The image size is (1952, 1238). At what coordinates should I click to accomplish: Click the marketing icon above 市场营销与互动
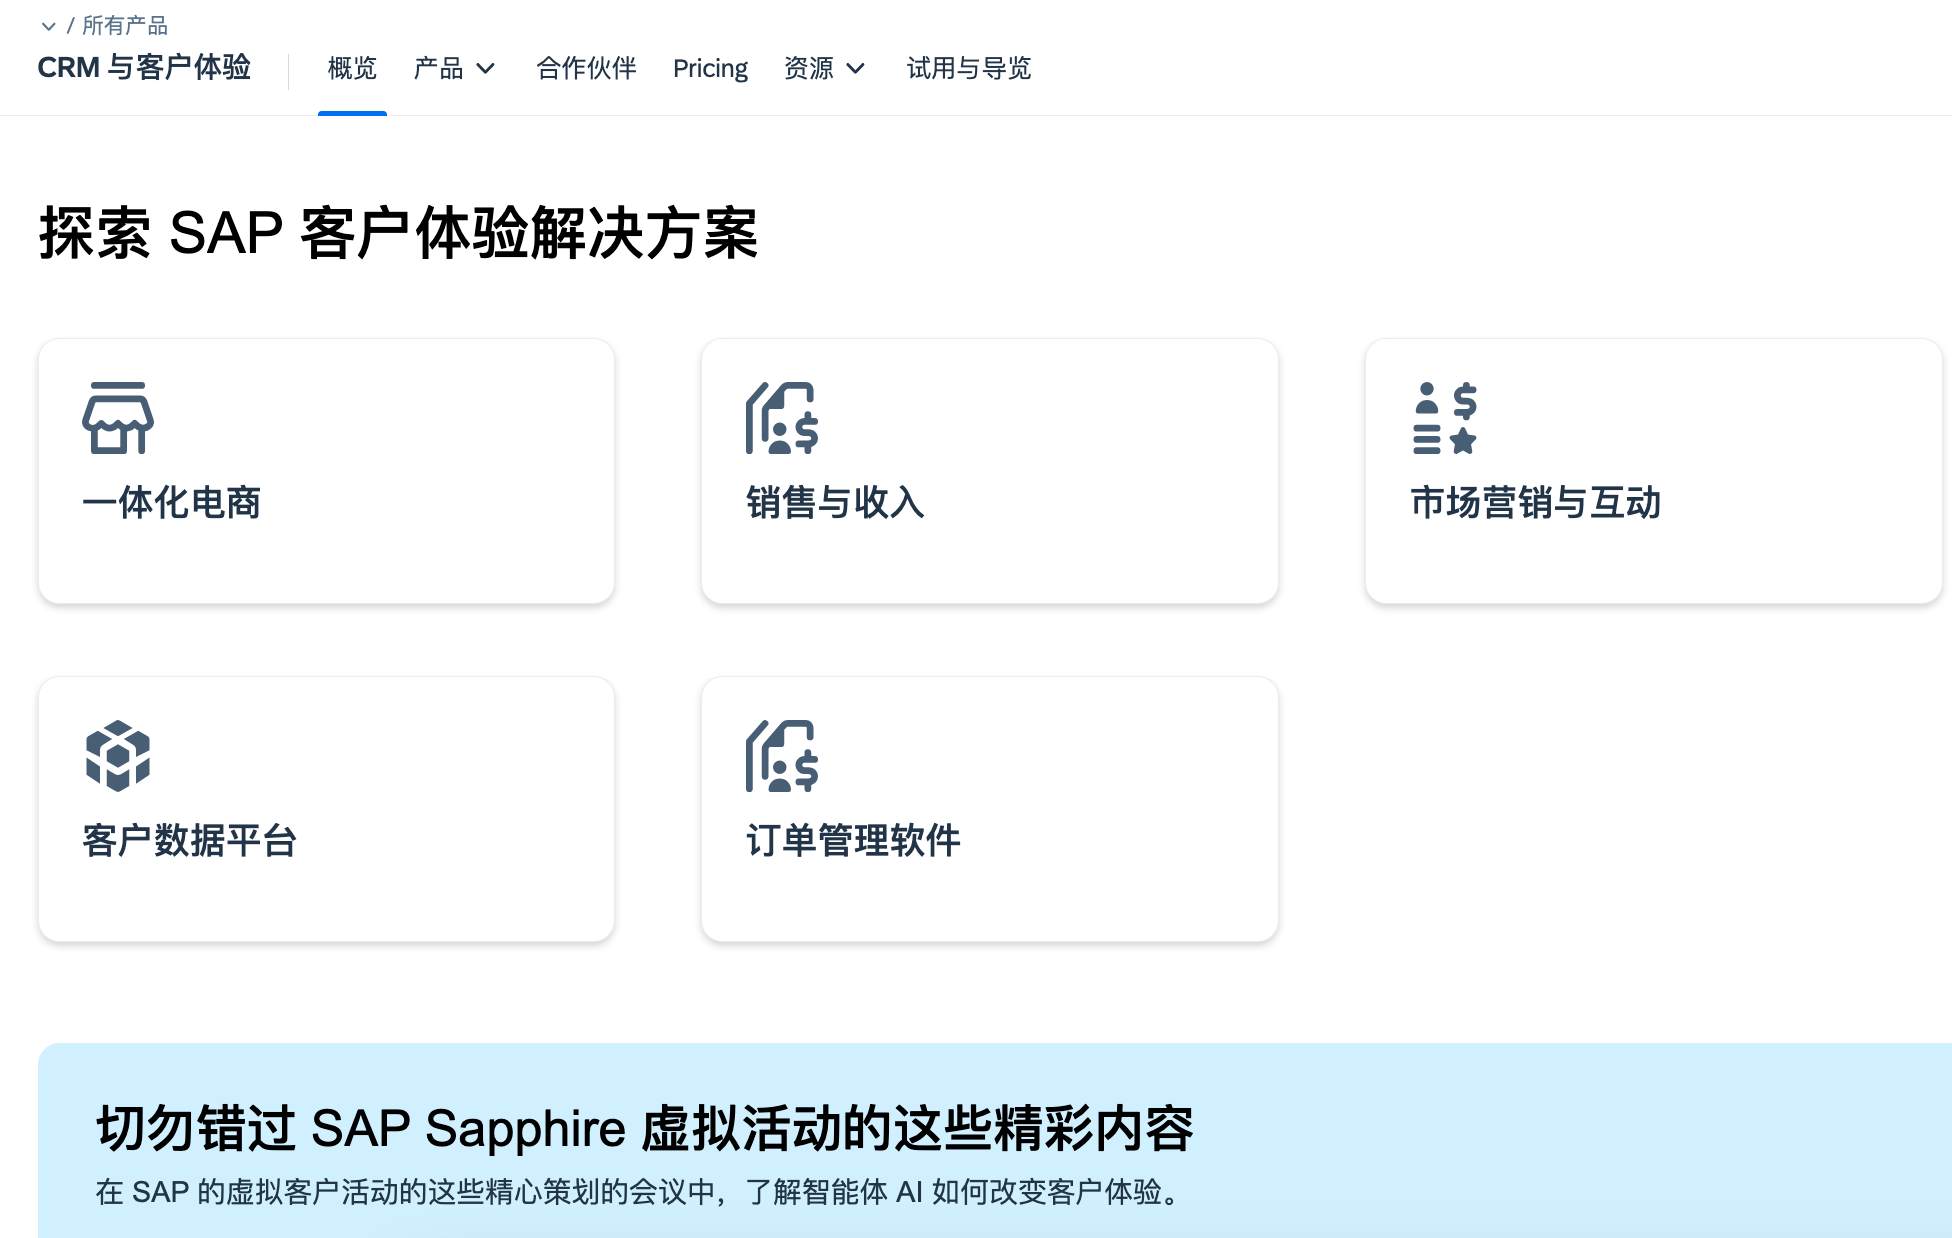pyautogui.click(x=1445, y=418)
